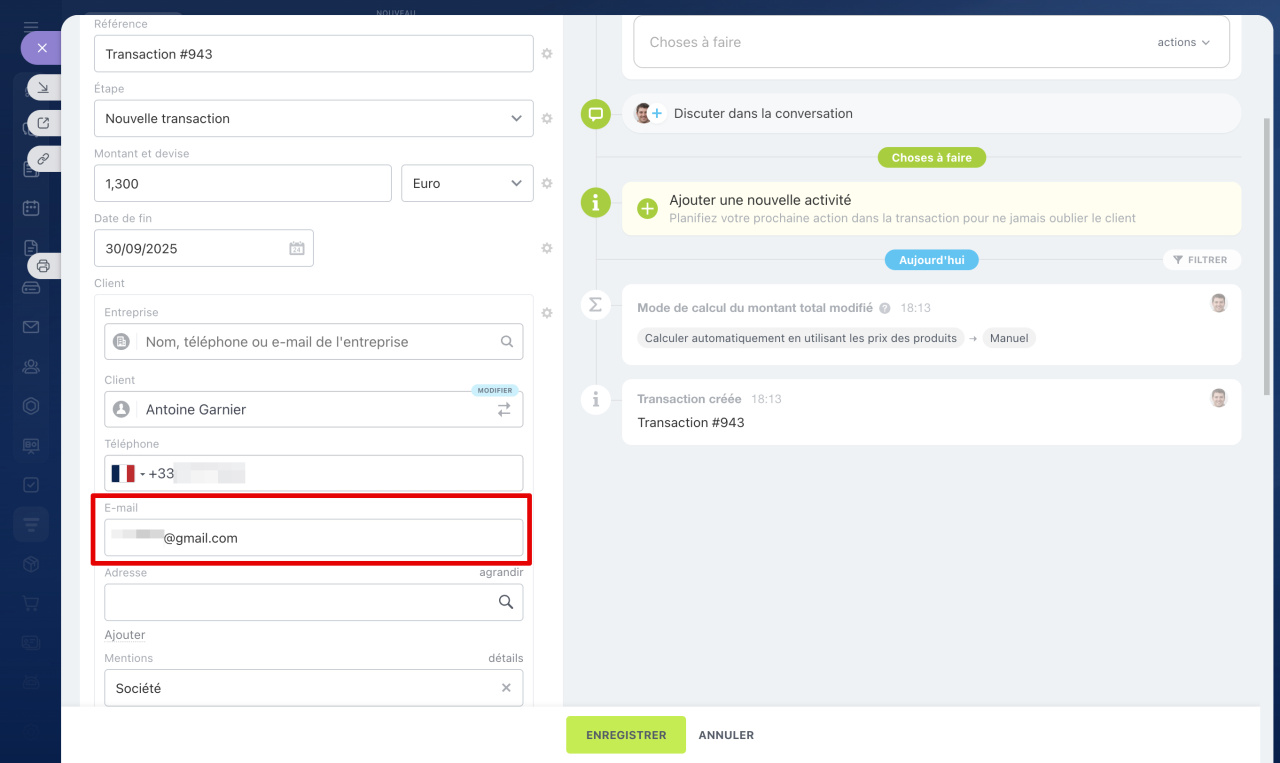Image resolution: width=1280 pixels, height=763 pixels.
Task: Click the FILTRER button in timeline
Action: [x=1201, y=260]
